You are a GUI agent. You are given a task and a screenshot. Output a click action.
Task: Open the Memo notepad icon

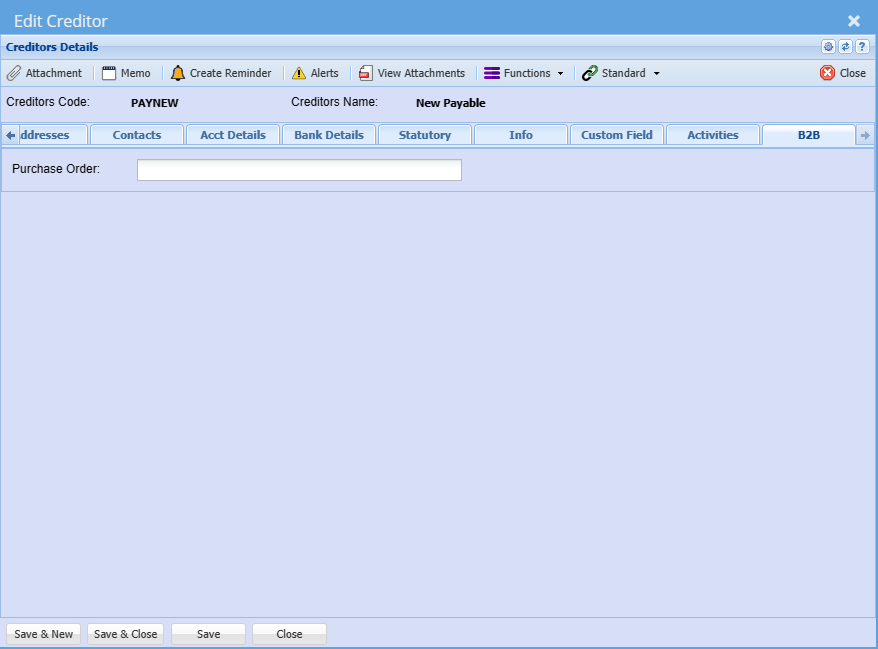coord(109,73)
